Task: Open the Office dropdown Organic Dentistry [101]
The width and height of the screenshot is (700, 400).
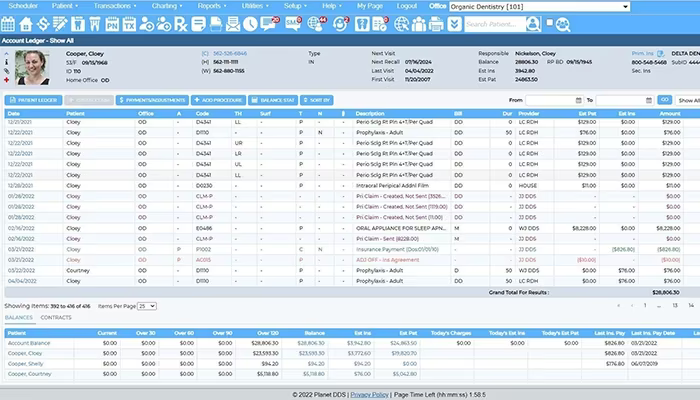Action: click(539, 6)
